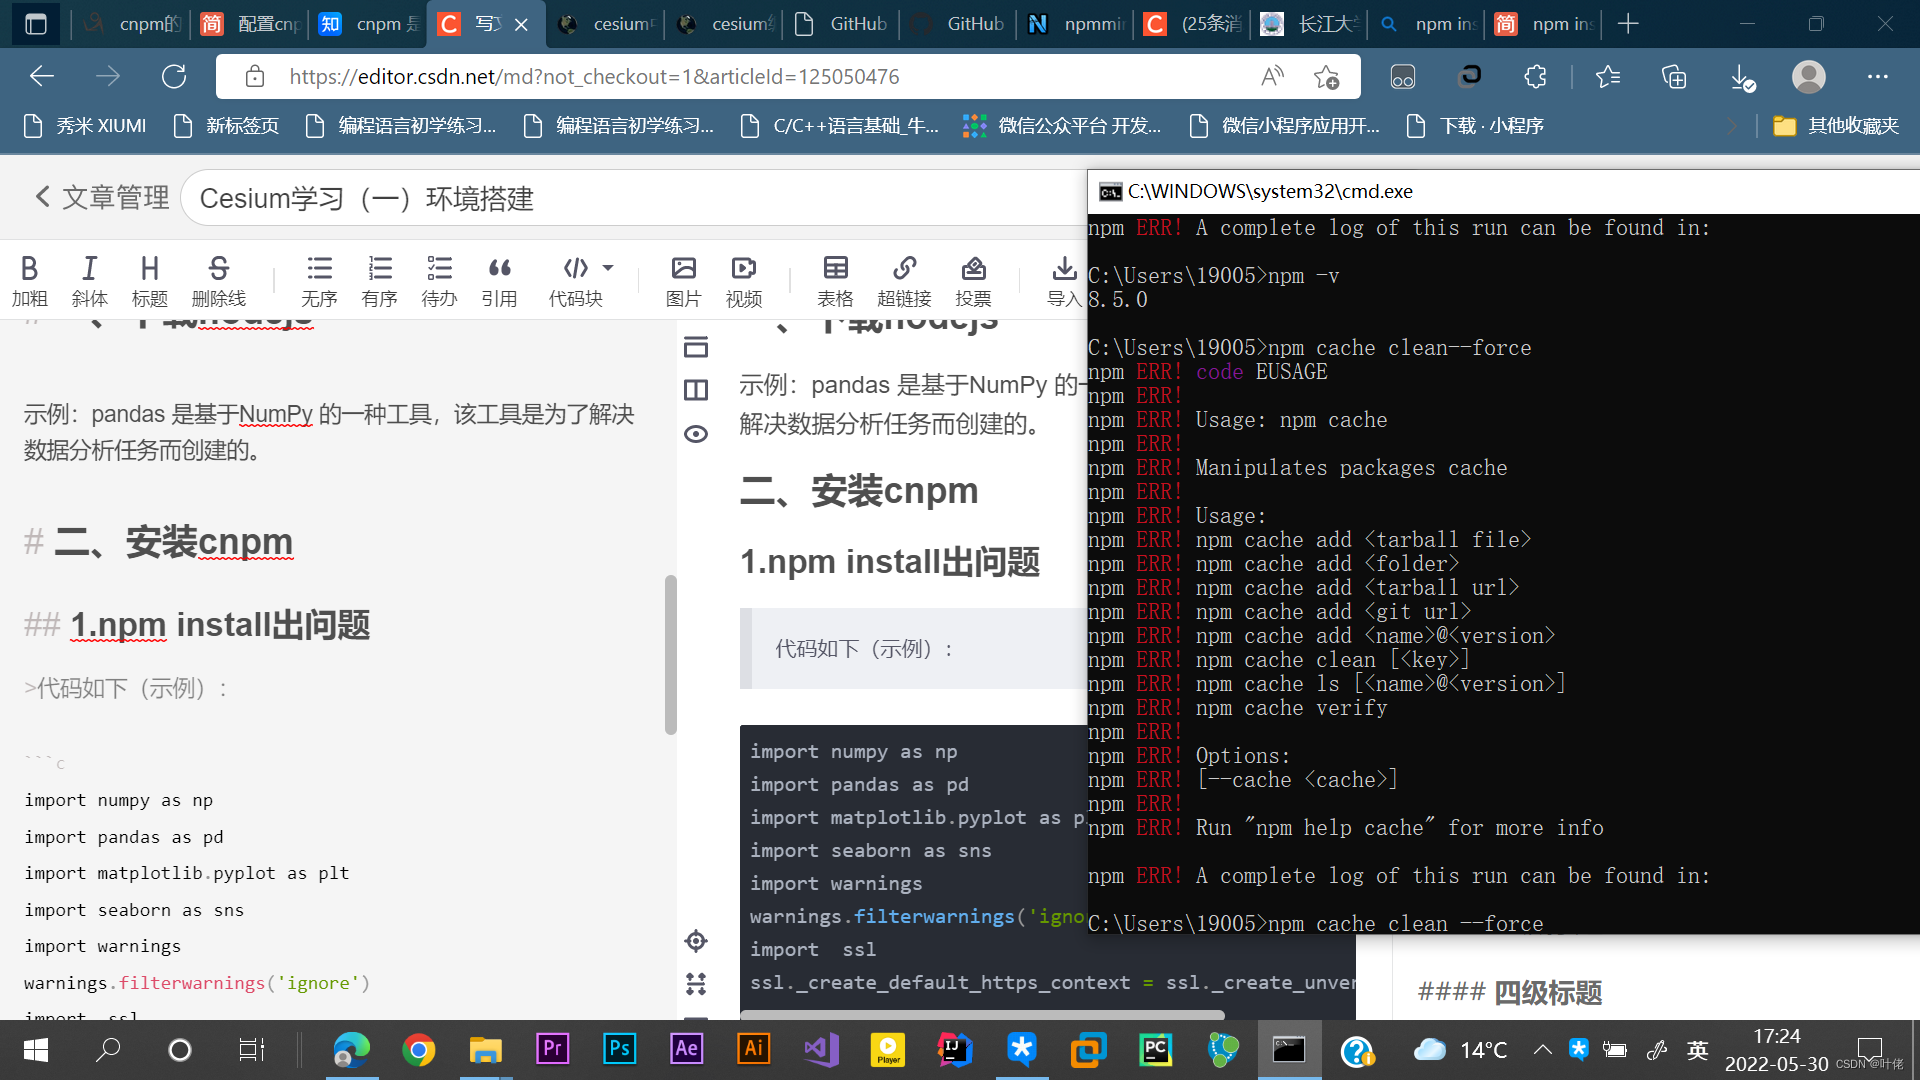Apply italic formatting (斜体)
This screenshot has height=1080, width=1920.
click(x=89, y=280)
